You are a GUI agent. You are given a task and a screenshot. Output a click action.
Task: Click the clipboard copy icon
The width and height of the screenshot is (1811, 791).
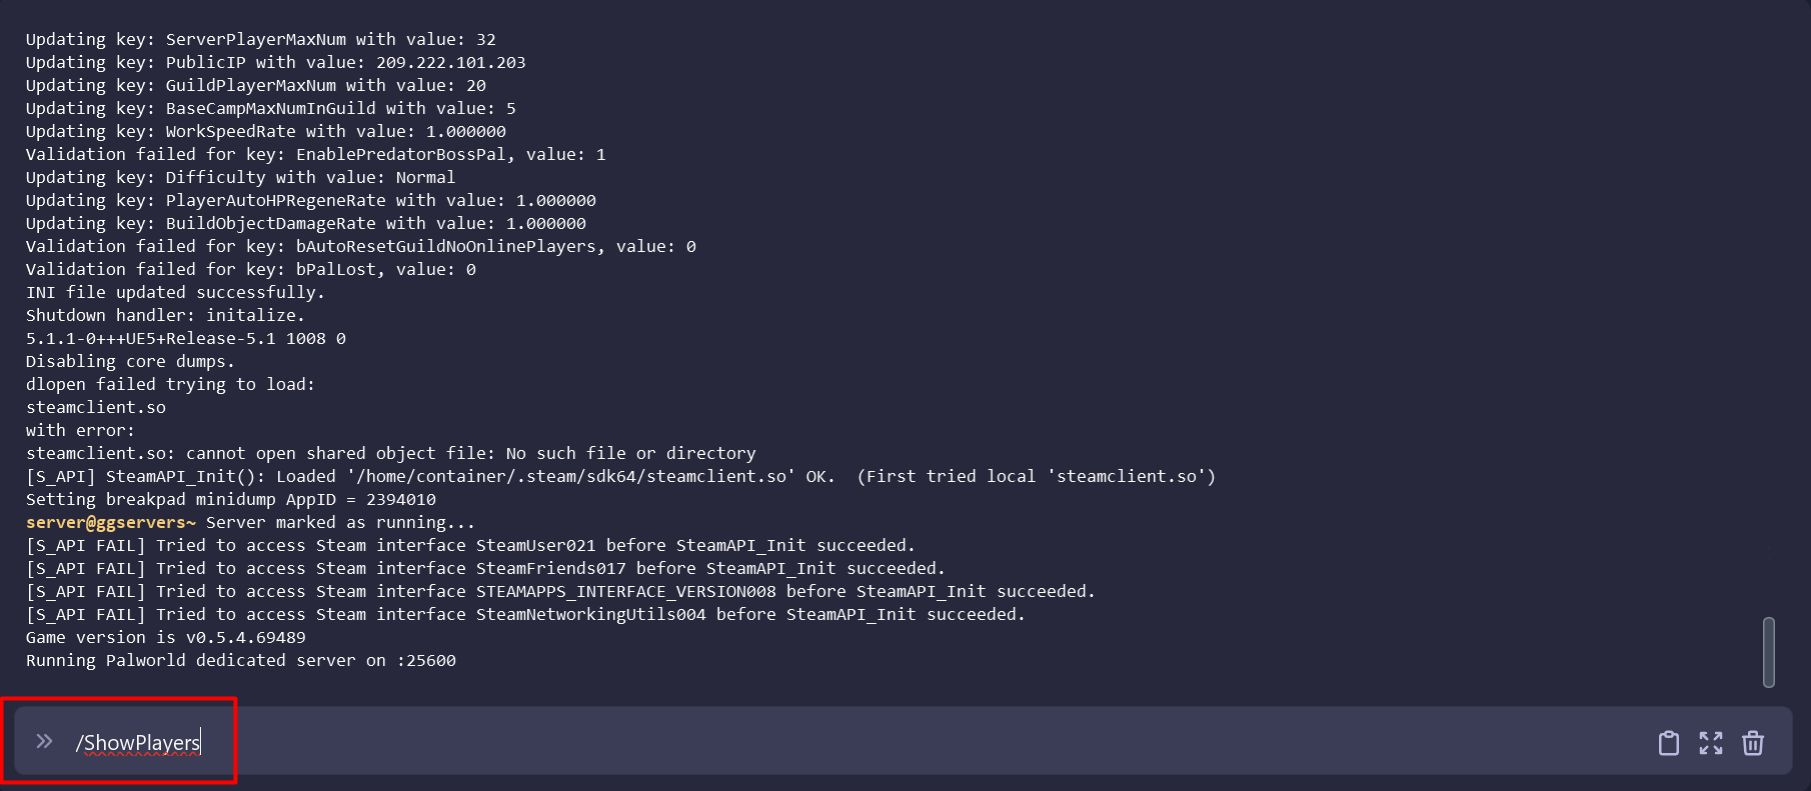(1668, 743)
